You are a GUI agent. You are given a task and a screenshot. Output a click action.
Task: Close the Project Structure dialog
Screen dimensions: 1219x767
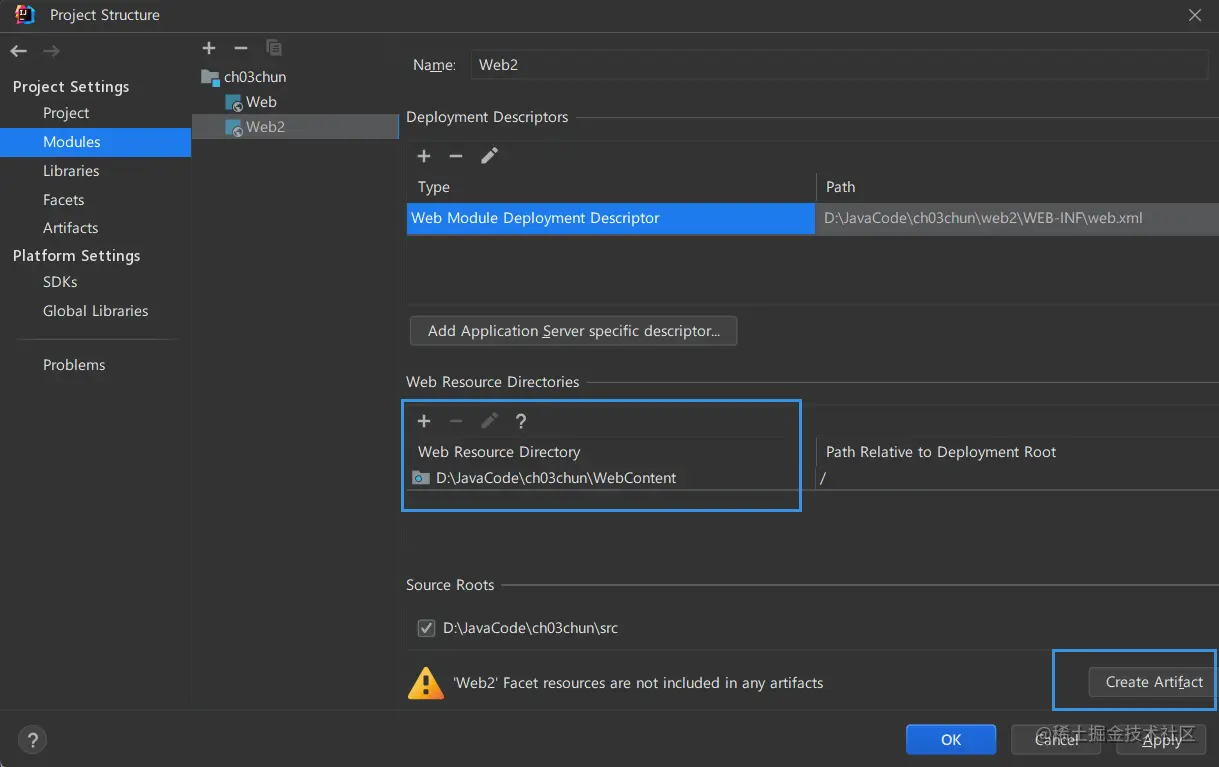click(x=1194, y=15)
